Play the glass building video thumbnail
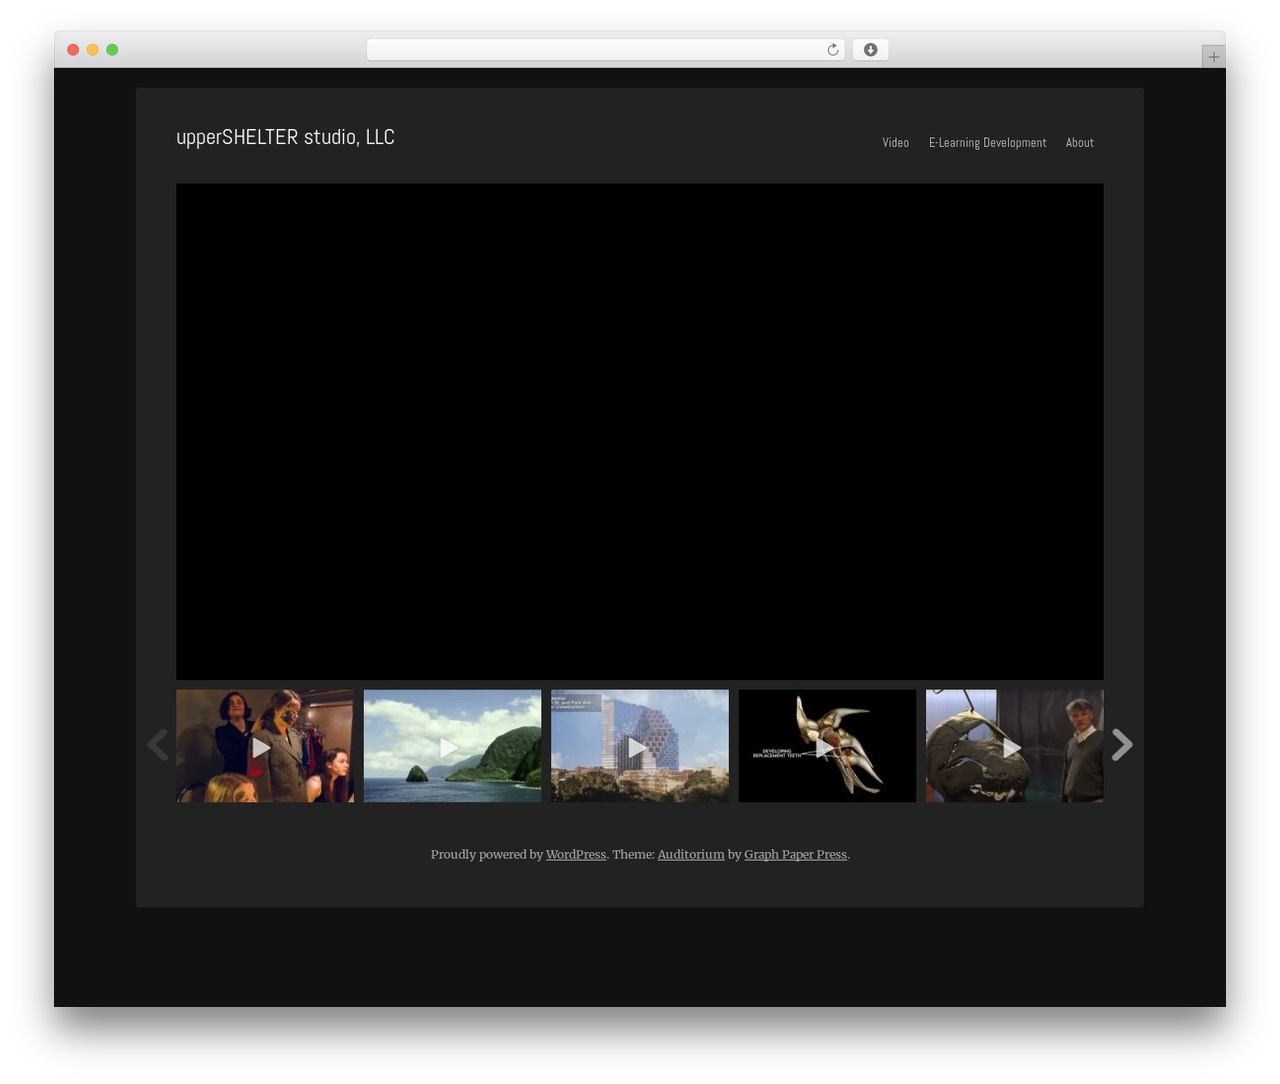 [640, 746]
